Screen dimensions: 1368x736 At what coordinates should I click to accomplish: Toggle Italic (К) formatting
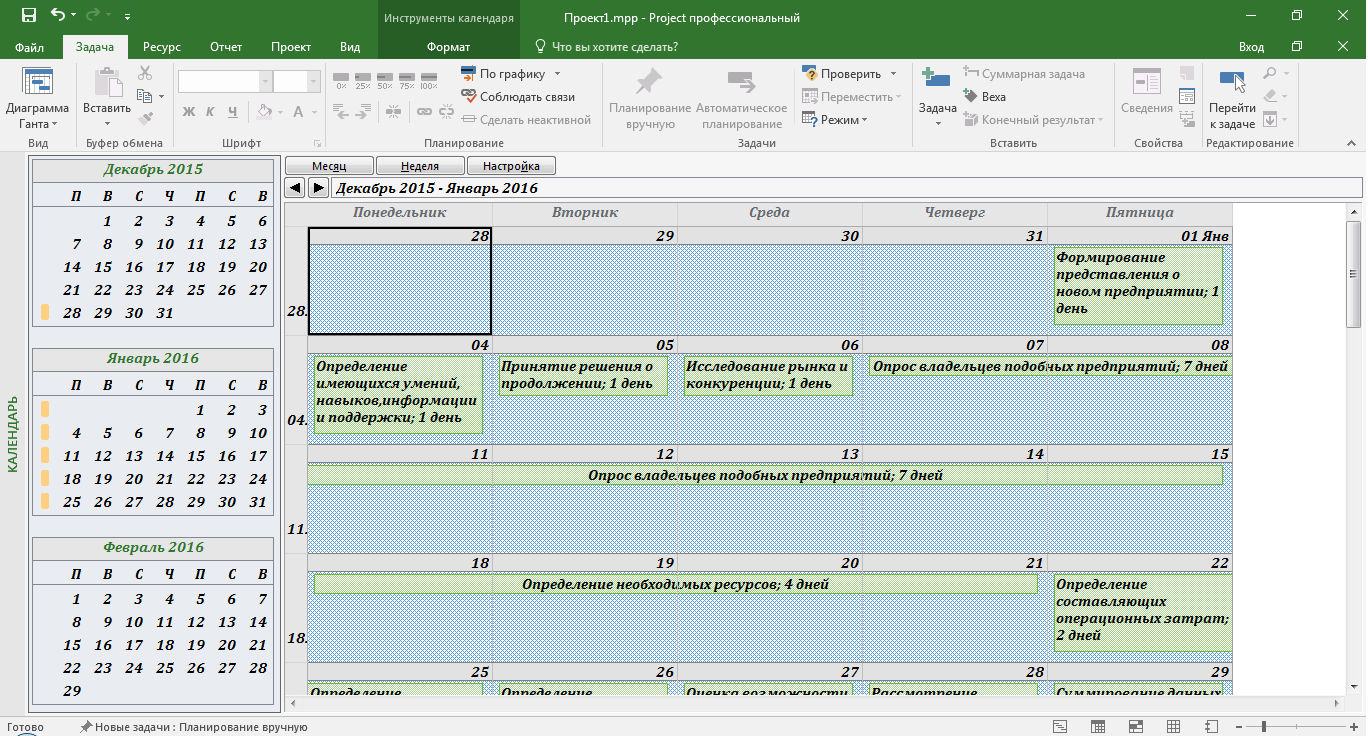point(211,112)
